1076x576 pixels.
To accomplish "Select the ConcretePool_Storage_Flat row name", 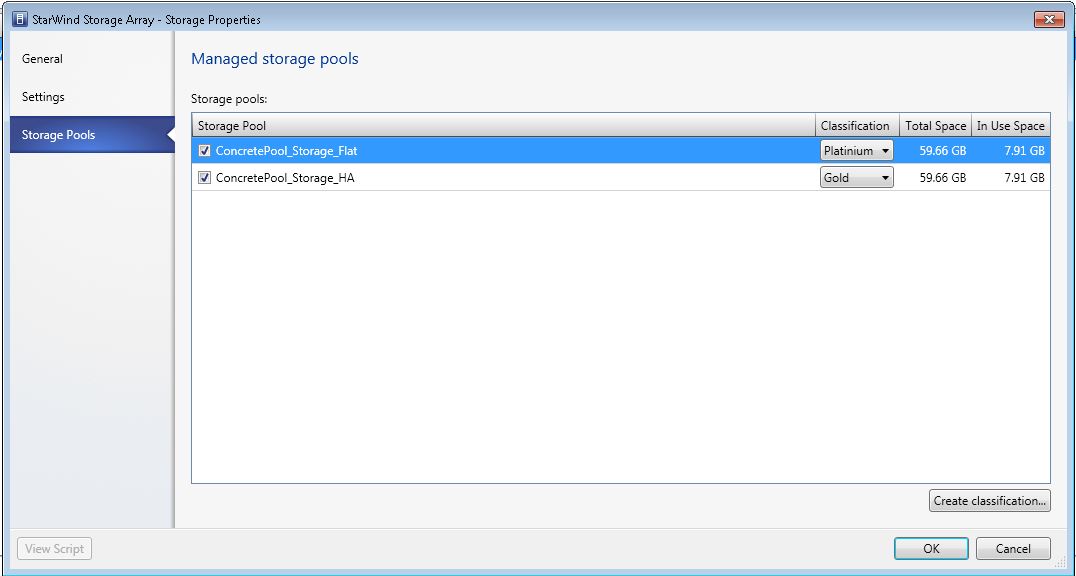I will click(286, 151).
